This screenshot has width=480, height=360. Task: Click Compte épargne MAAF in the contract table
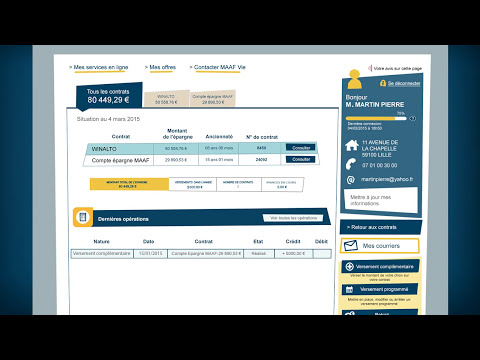coord(120,160)
